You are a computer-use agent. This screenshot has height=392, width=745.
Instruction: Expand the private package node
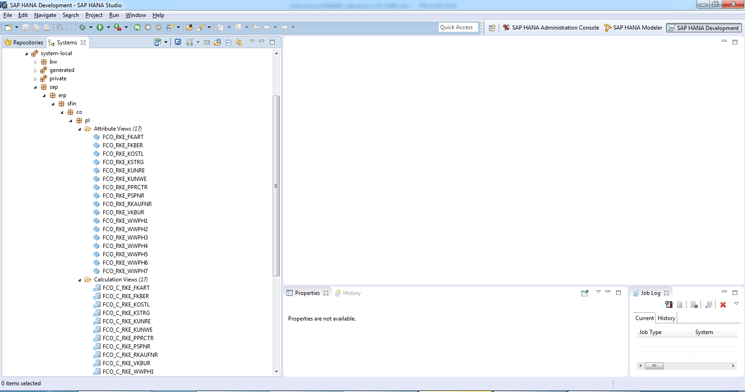pos(35,79)
